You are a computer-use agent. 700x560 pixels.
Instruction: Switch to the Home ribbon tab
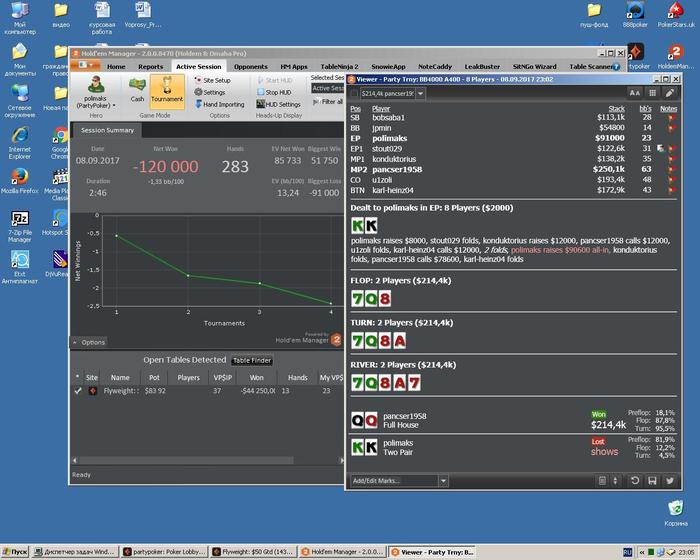click(x=116, y=67)
